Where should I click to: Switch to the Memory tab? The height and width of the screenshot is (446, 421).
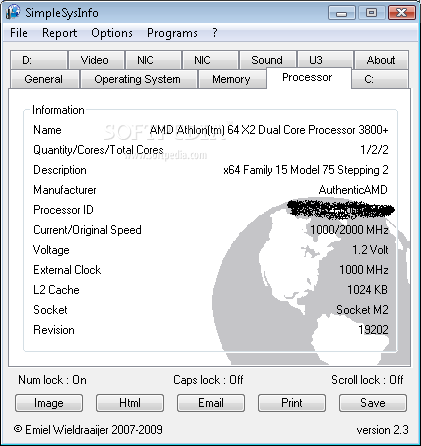pyautogui.click(x=232, y=79)
